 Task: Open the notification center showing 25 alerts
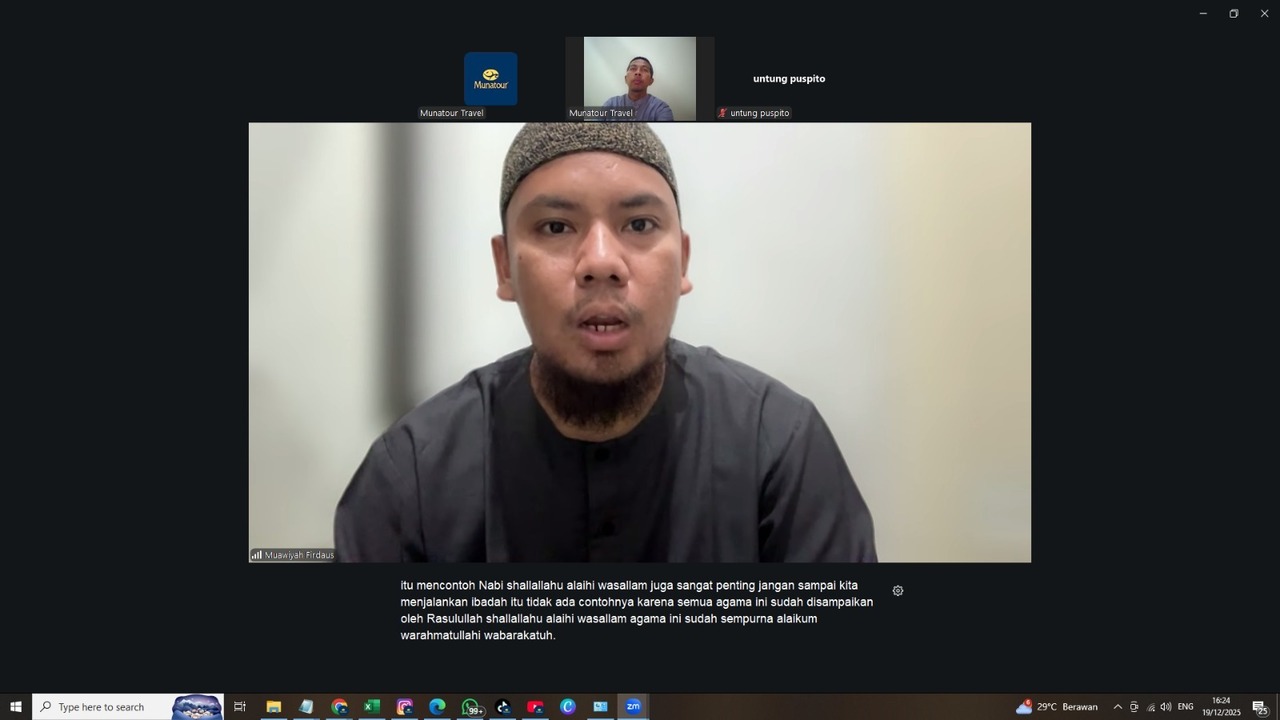click(1262, 707)
